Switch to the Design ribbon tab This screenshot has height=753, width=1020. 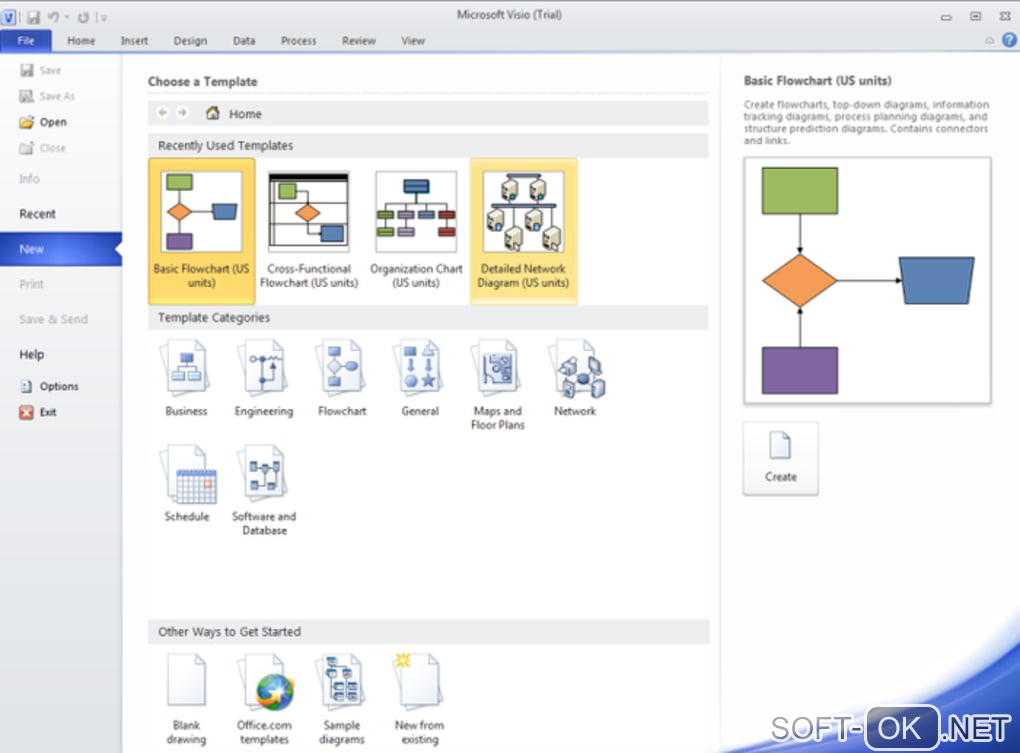(x=190, y=40)
